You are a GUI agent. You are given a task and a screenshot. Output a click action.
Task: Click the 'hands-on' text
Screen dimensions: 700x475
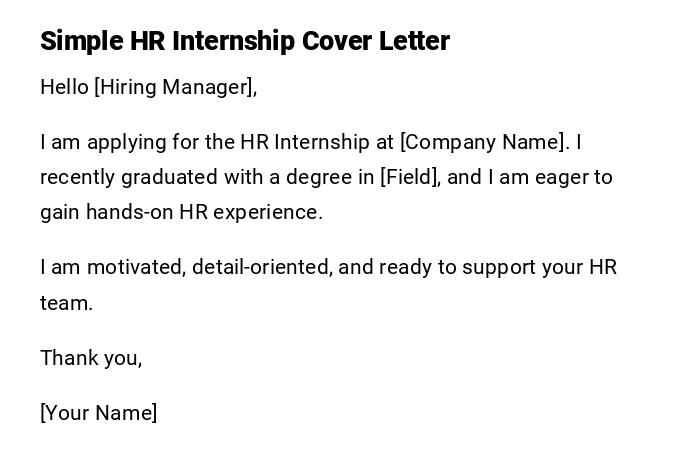pyautogui.click(x=127, y=212)
